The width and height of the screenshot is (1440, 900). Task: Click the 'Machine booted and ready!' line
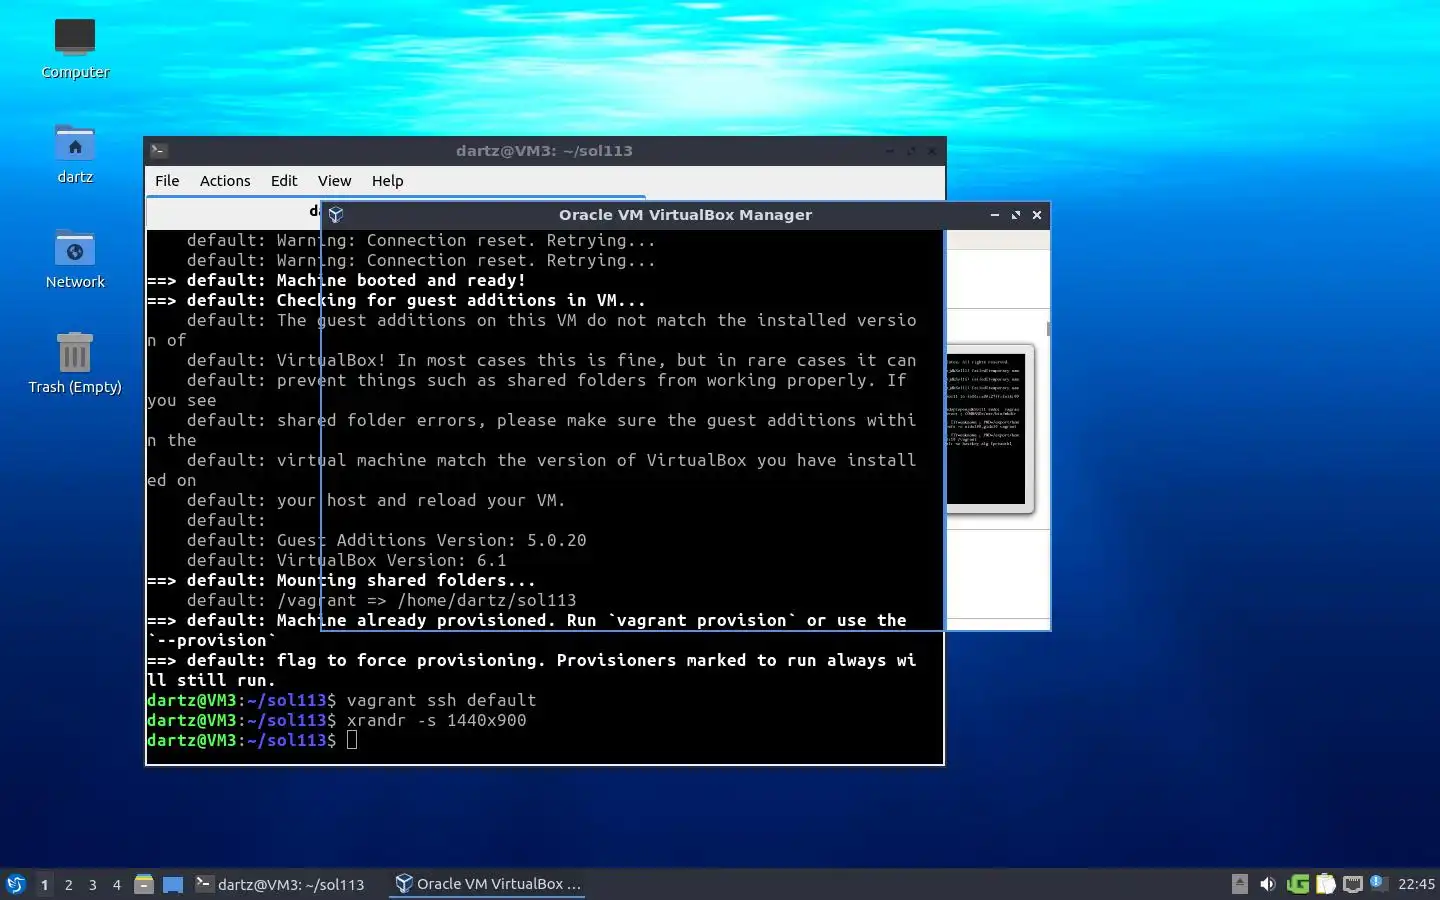point(401,280)
